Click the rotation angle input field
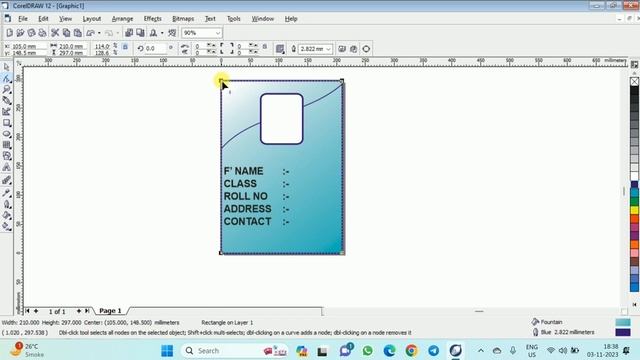Screen dimensions: 640x360 pos(156,49)
